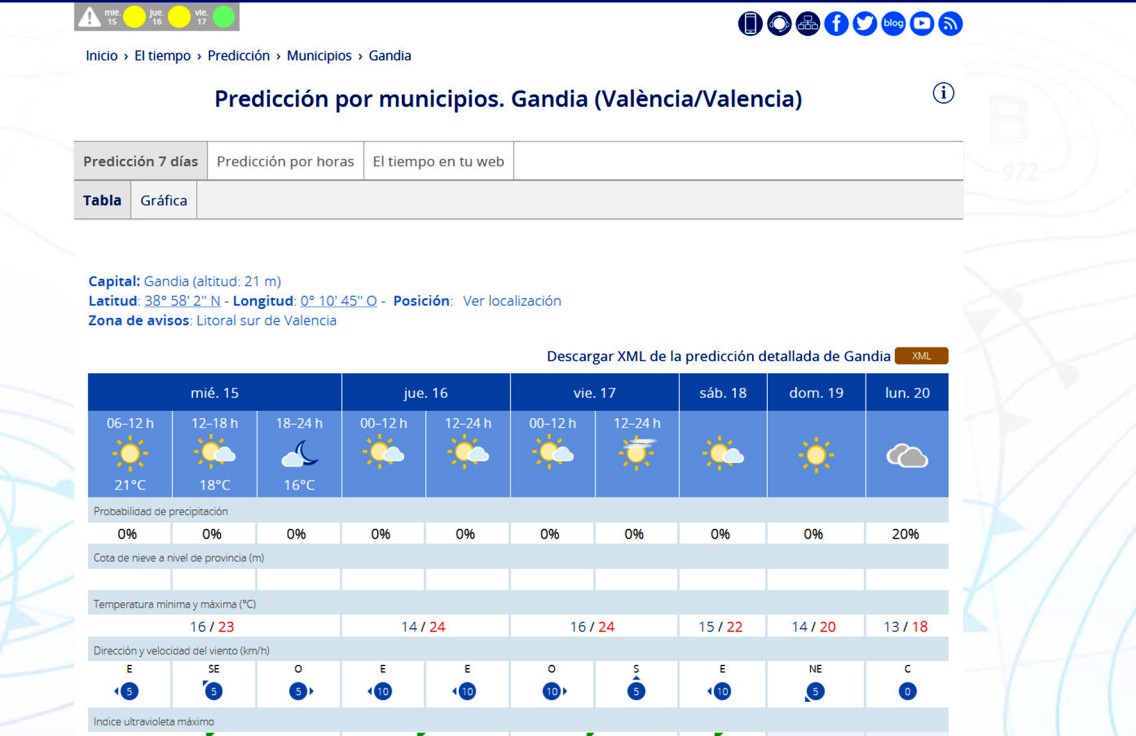Go to Municipios breadcrumb link
The height and width of the screenshot is (736, 1136).
(x=319, y=56)
